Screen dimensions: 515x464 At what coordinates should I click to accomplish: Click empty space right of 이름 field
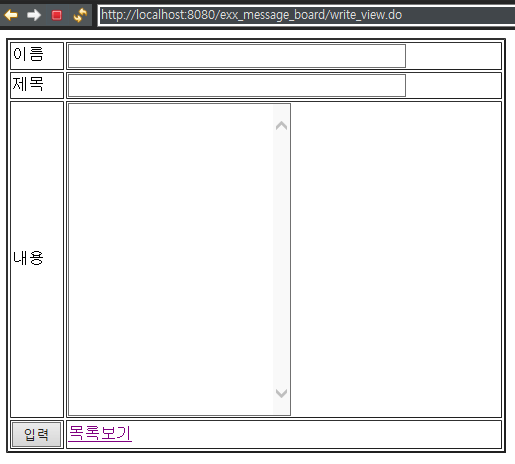coord(453,56)
